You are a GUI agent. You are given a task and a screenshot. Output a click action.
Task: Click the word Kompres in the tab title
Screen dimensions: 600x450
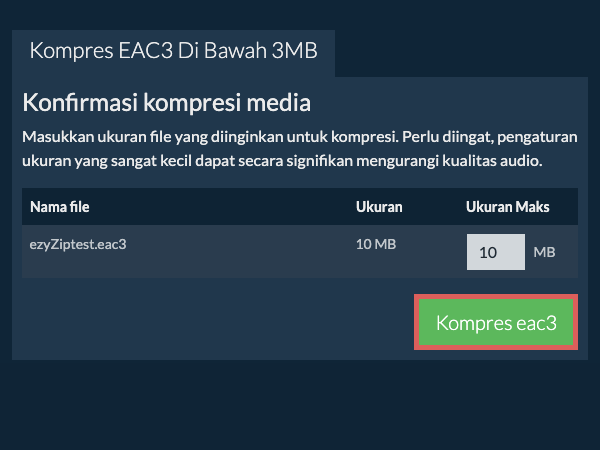63,51
